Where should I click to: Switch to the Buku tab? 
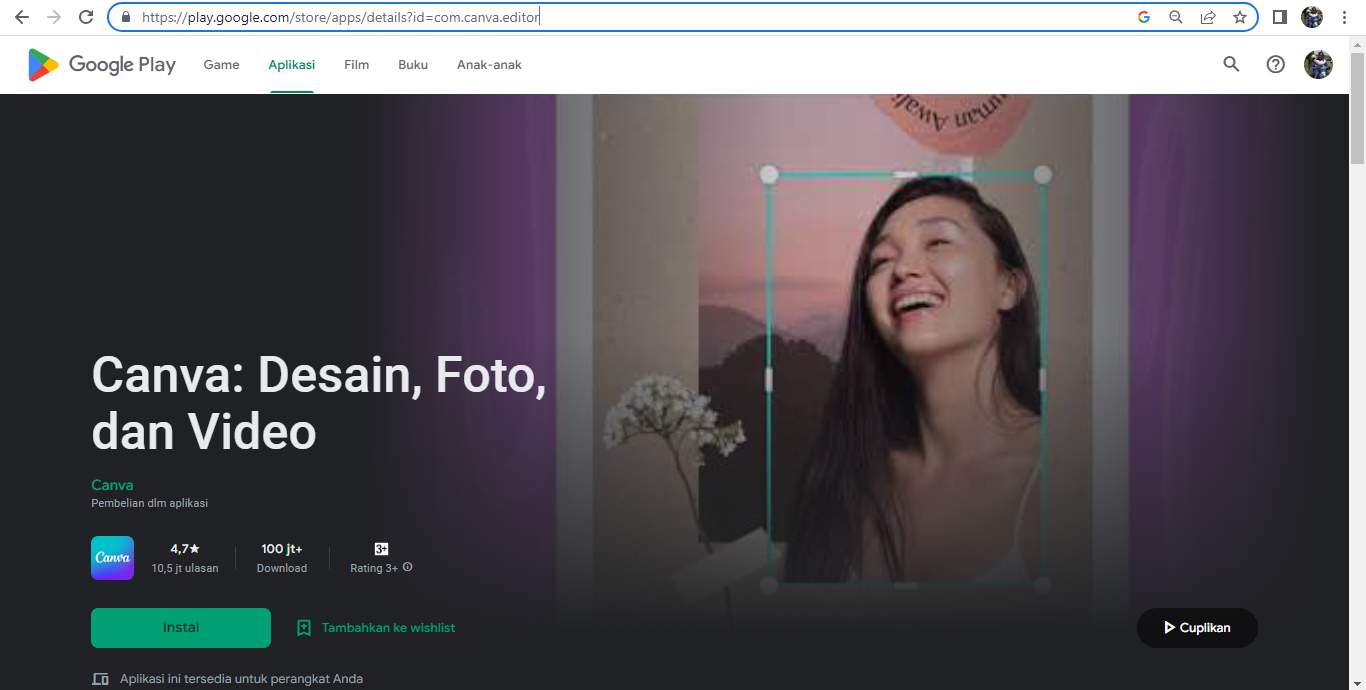point(413,65)
